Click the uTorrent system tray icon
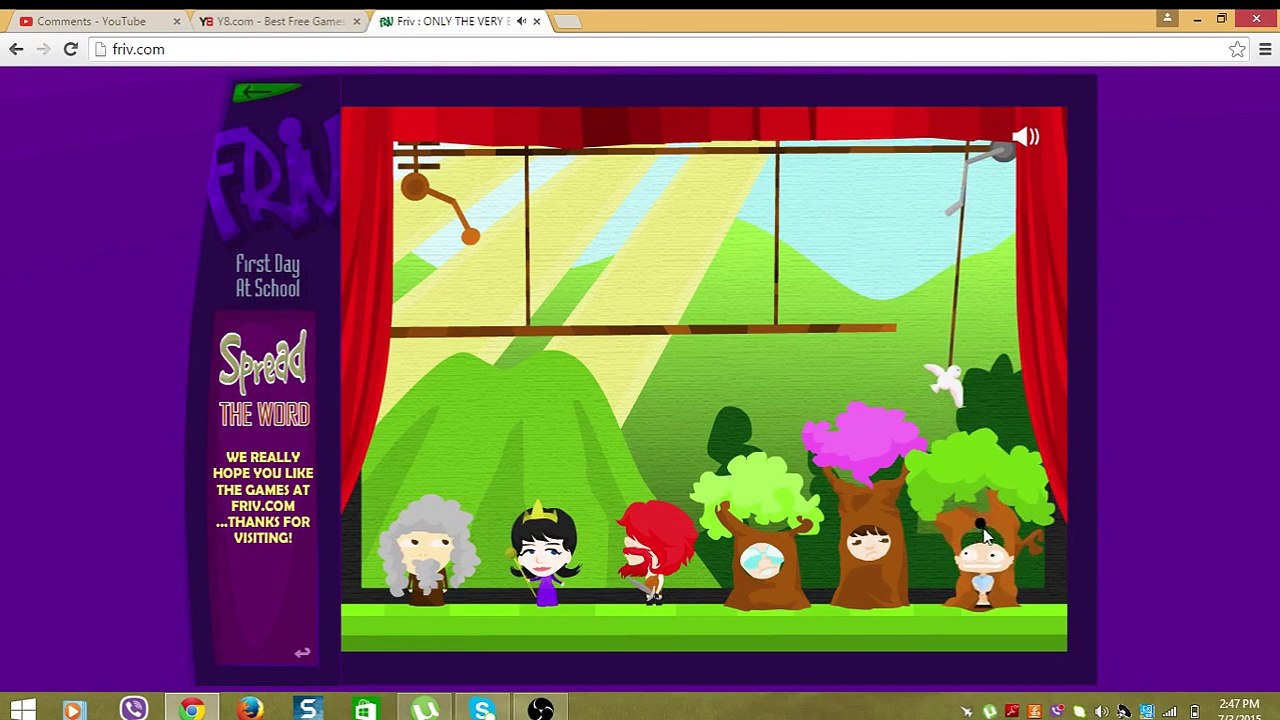This screenshot has width=1280, height=720. point(989,712)
